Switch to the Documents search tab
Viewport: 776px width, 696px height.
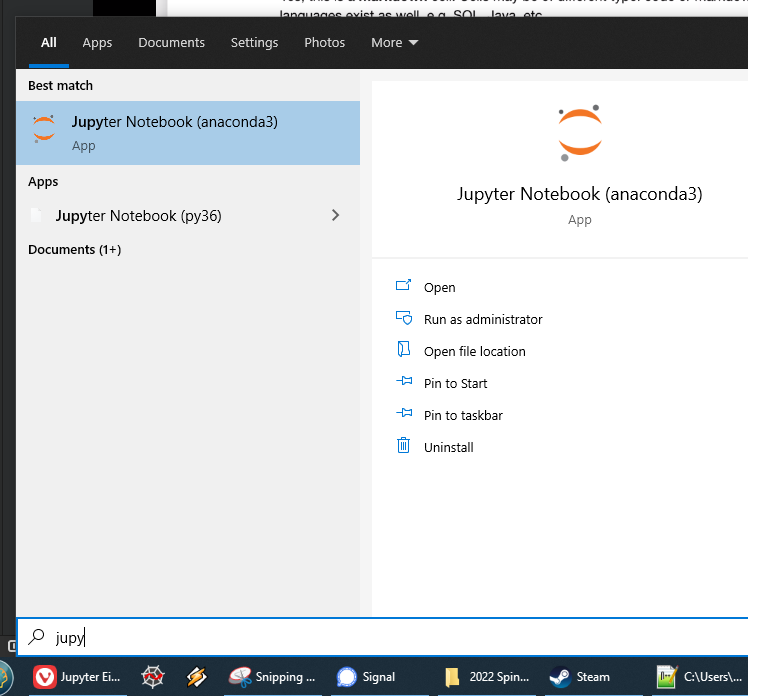click(x=171, y=43)
